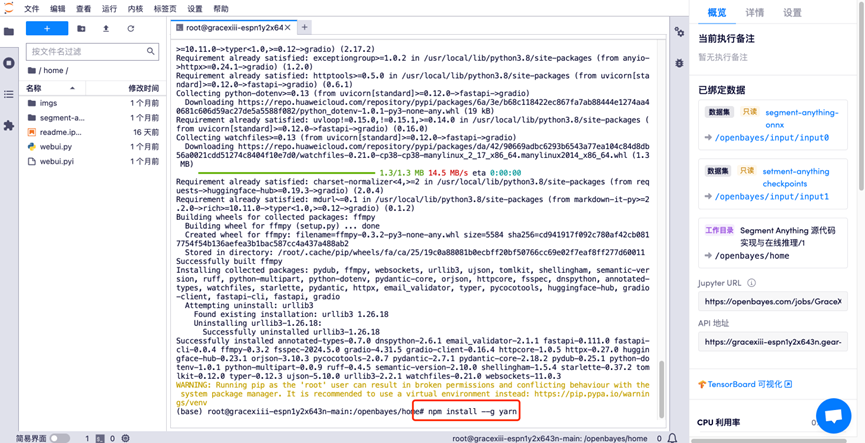
Task: Open notifications bell in status bar
Action: 672,438
